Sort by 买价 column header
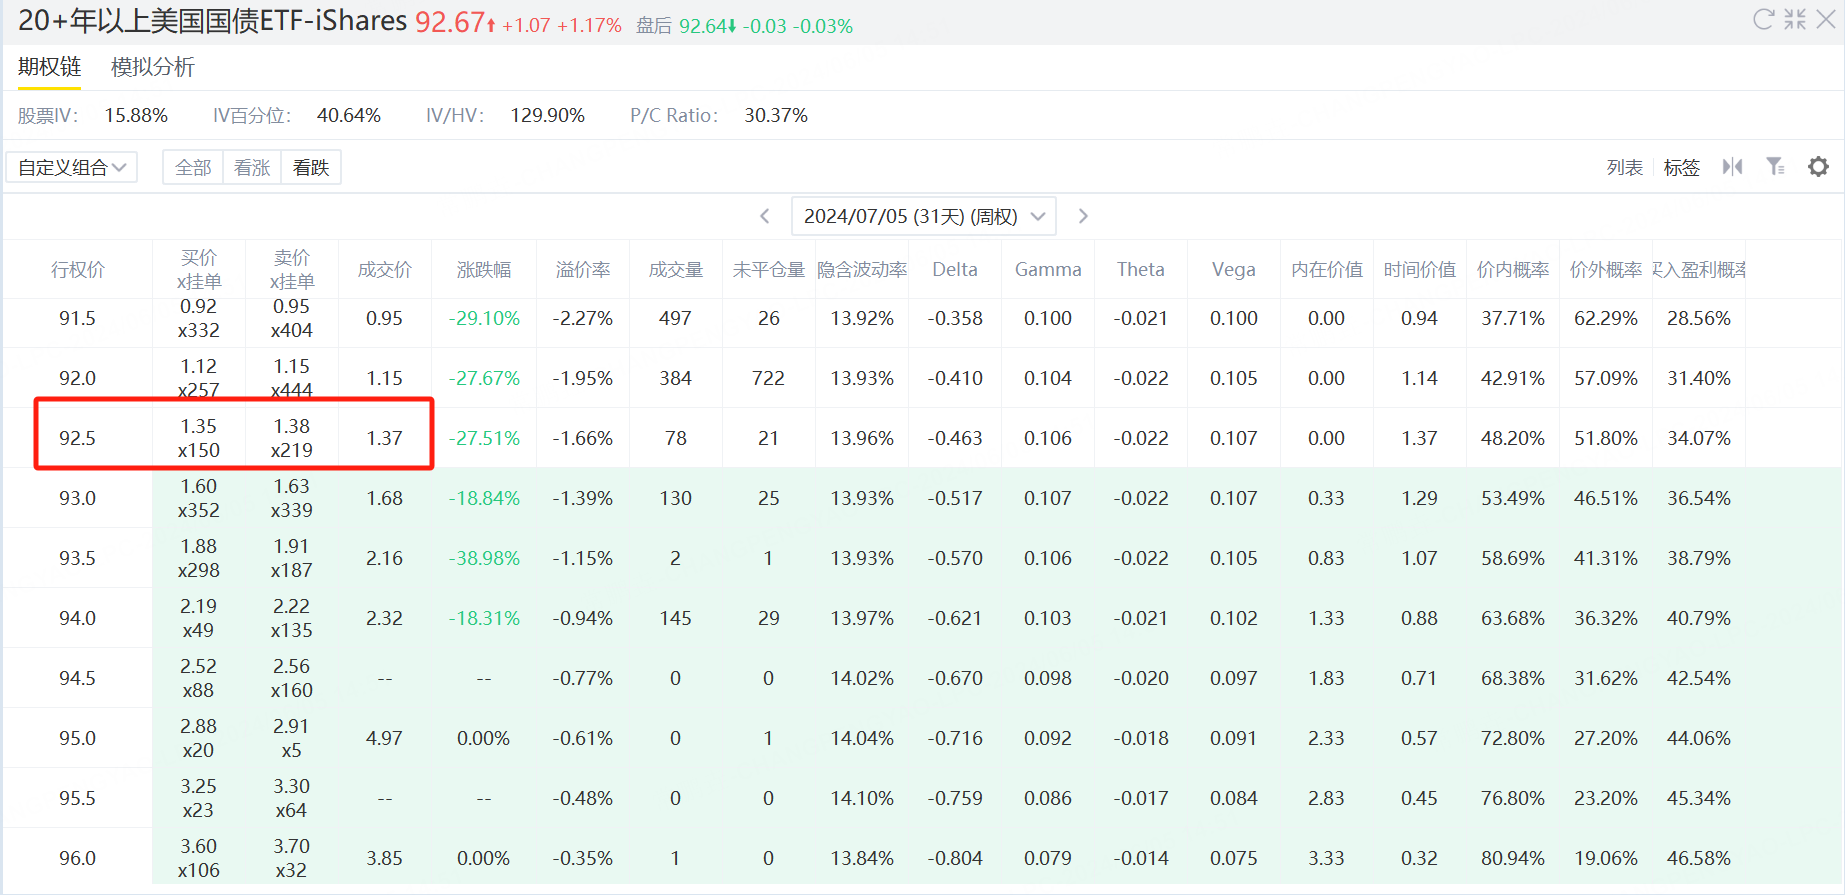 (x=199, y=269)
